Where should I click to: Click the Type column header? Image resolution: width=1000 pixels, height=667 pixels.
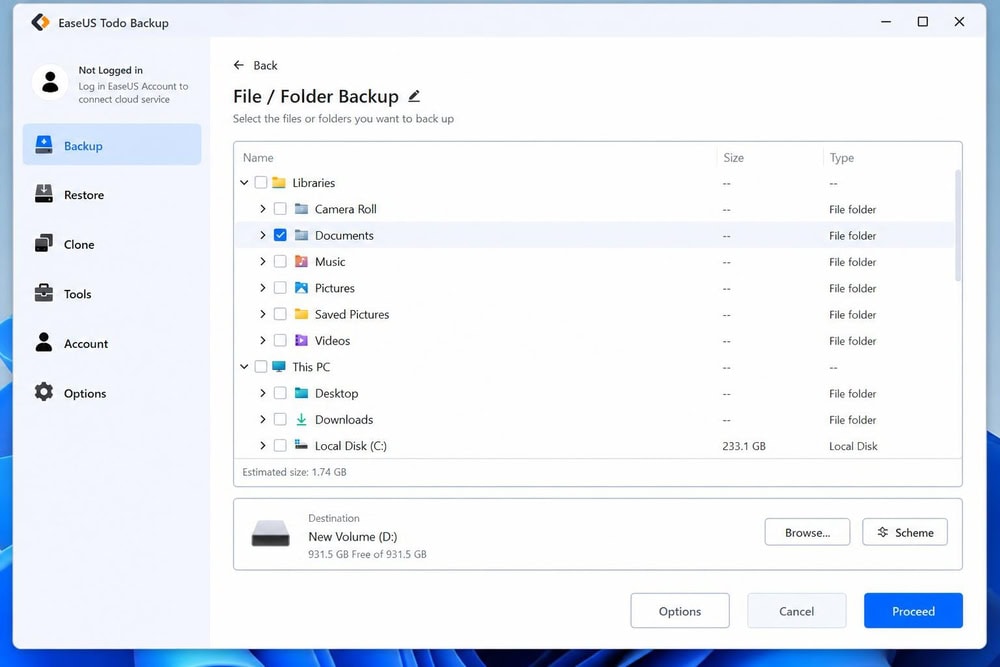pos(842,158)
